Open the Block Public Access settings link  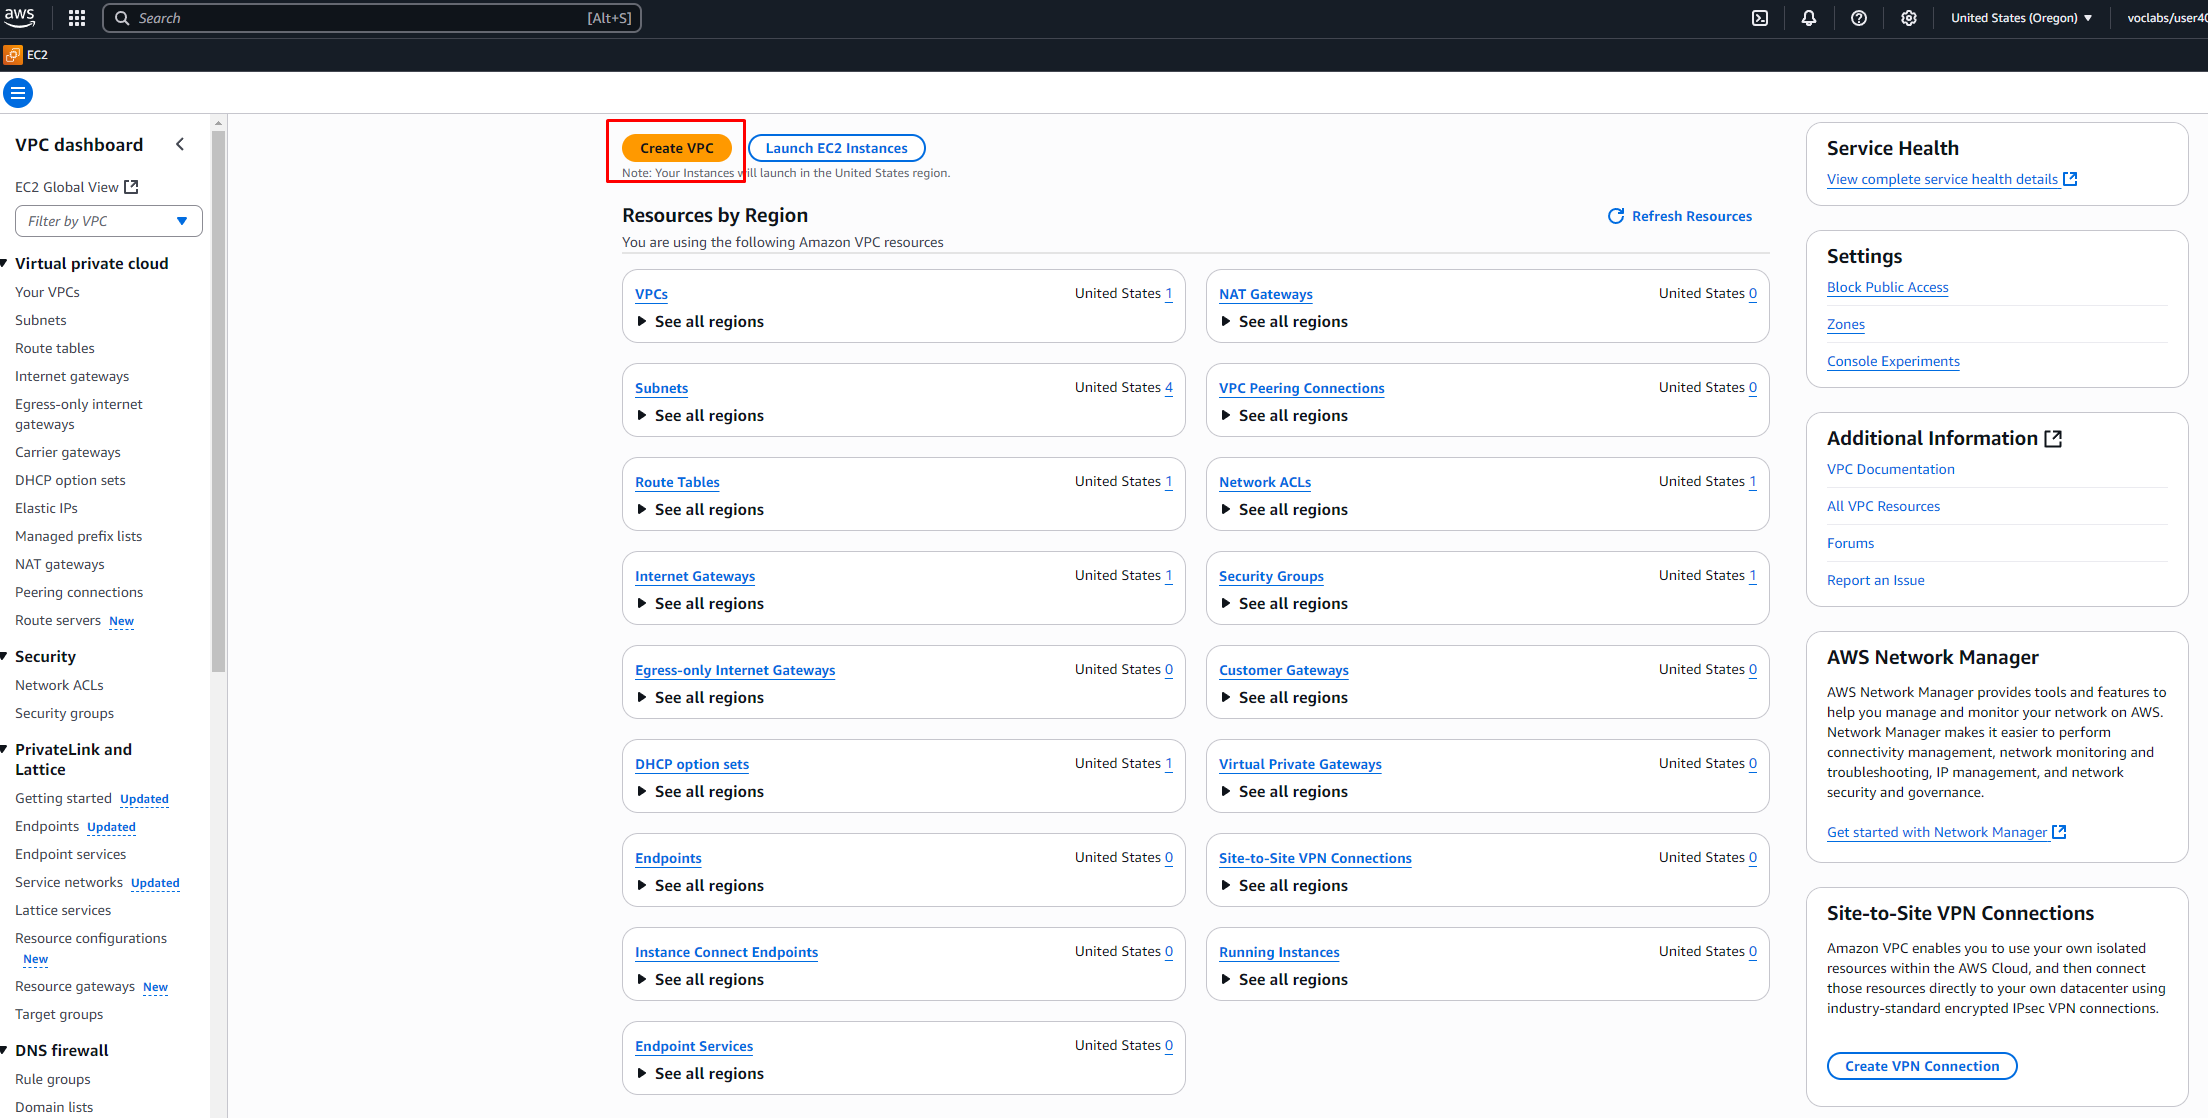(1887, 287)
